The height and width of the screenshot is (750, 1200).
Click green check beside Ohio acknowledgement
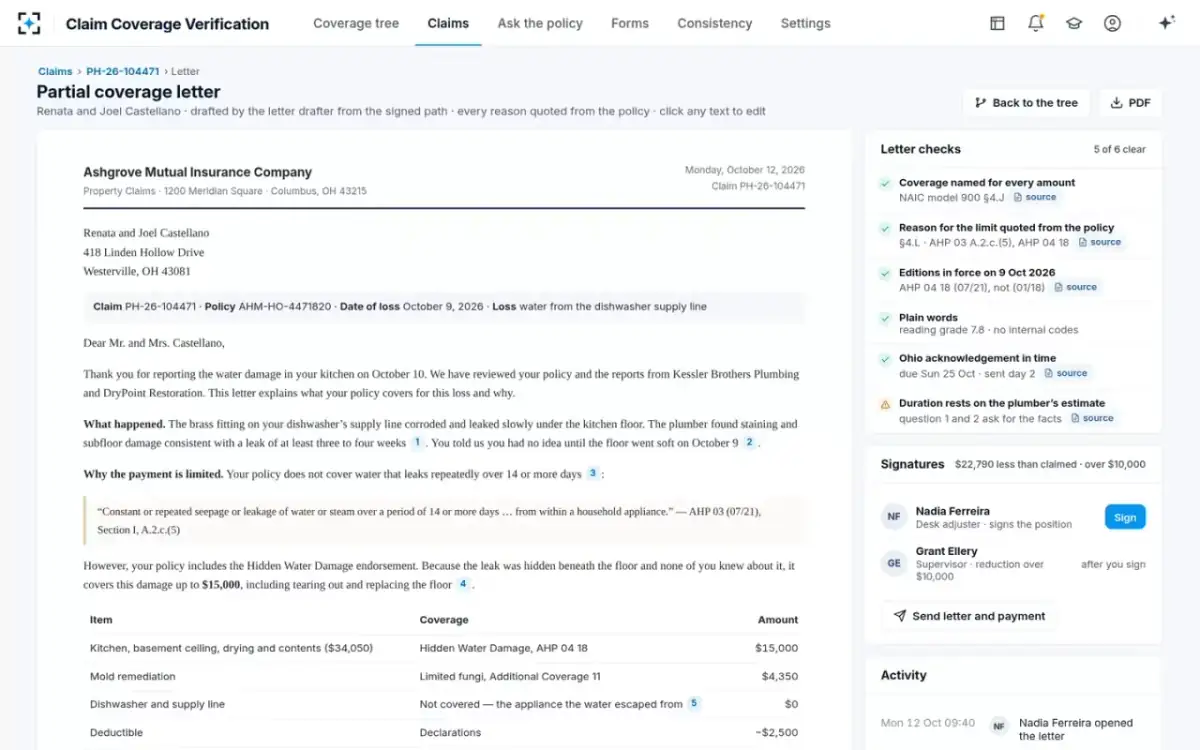tap(885, 359)
